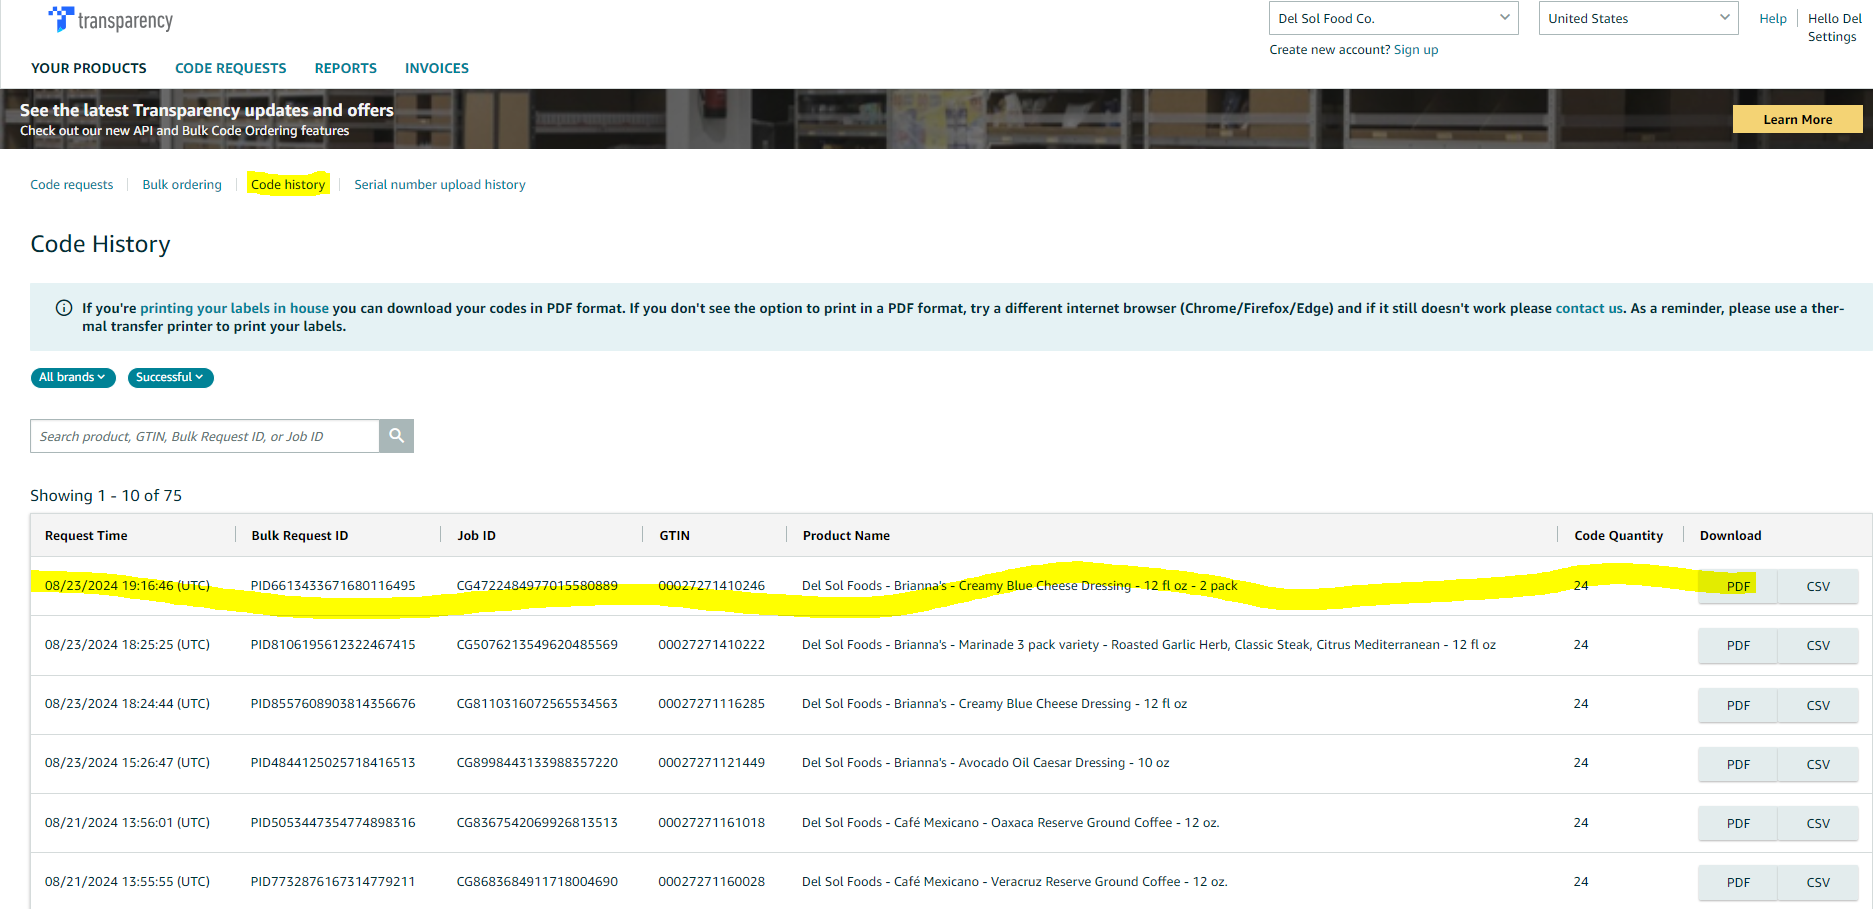Screen dimensions: 1873x909
Task: Download CSV for Avocado Oil Caesar Dressing
Action: 1818,764
